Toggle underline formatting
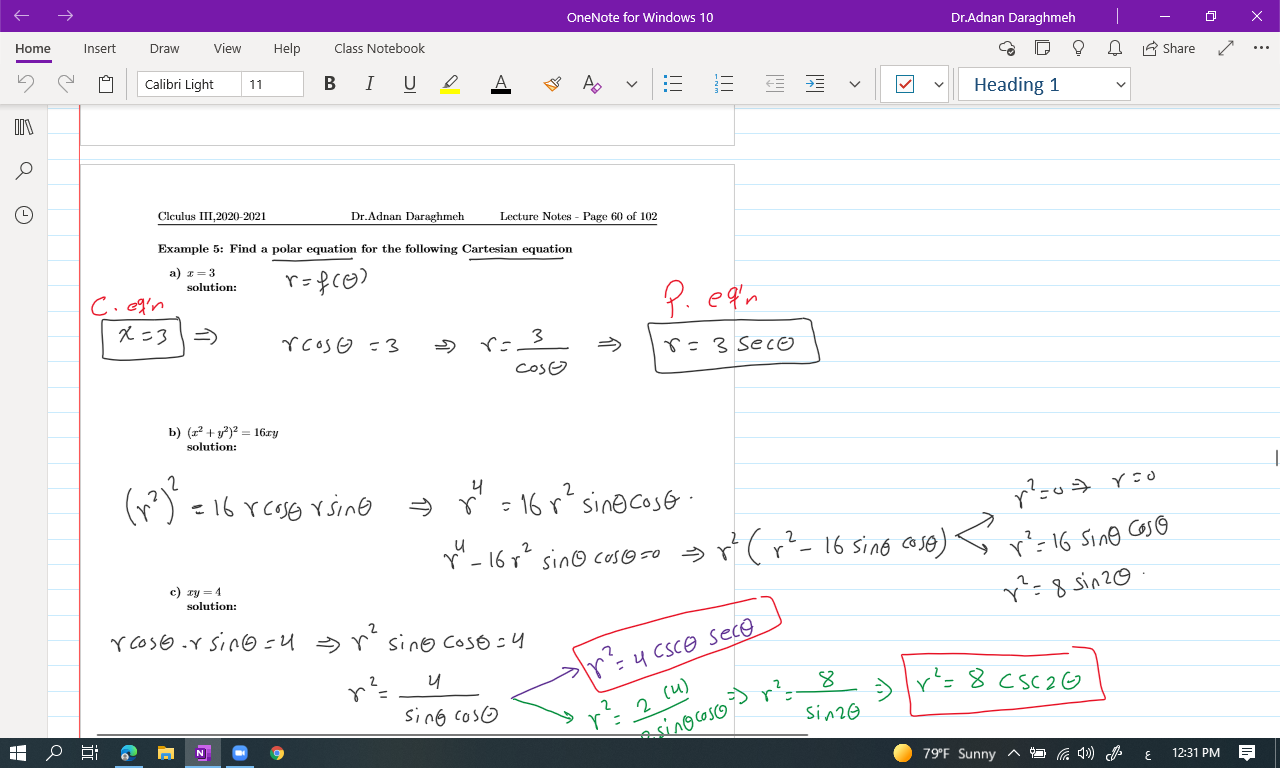Screen dimensions: 1280x768 [410, 85]
